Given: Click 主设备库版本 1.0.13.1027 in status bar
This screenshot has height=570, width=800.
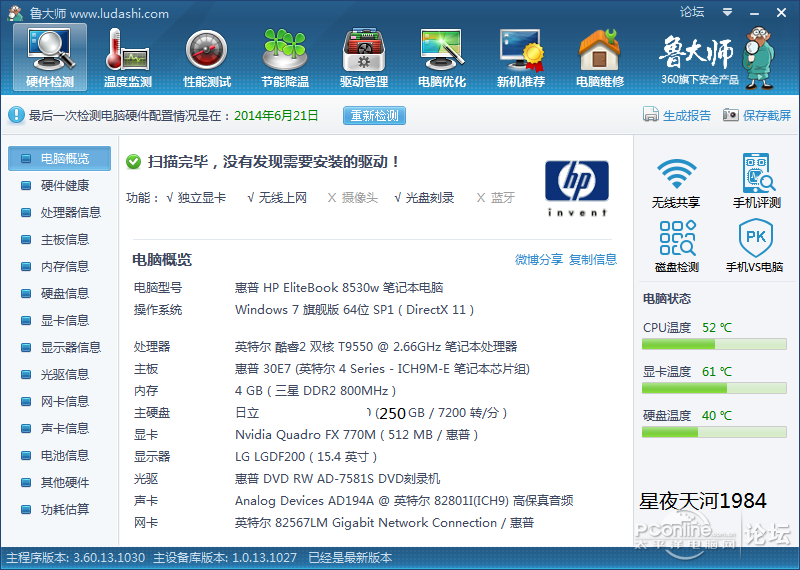Looking at the screenshot, I should pos(225,558).
